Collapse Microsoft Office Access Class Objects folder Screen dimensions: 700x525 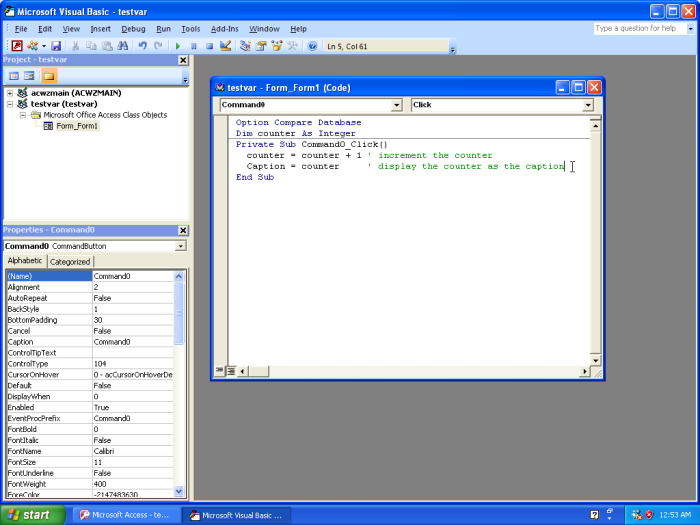(x=23, y=115)
